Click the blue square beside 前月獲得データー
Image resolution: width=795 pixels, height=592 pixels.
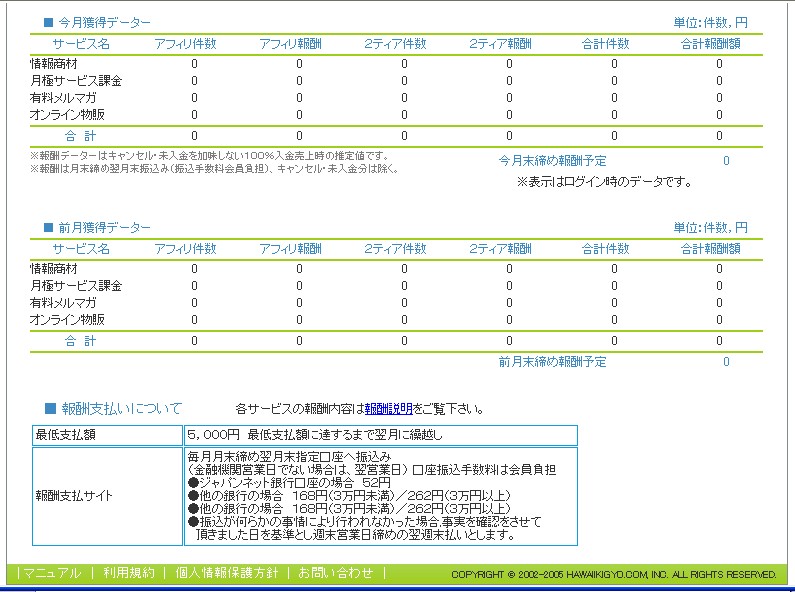coord(49,228)
